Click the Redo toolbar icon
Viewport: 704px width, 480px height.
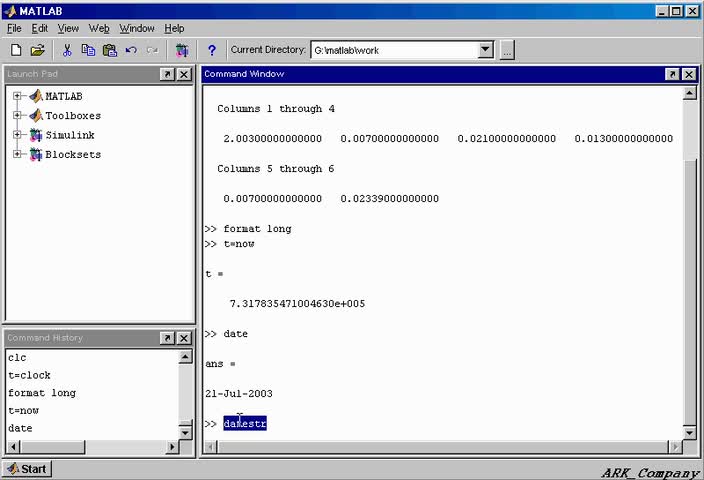point(152,50)
